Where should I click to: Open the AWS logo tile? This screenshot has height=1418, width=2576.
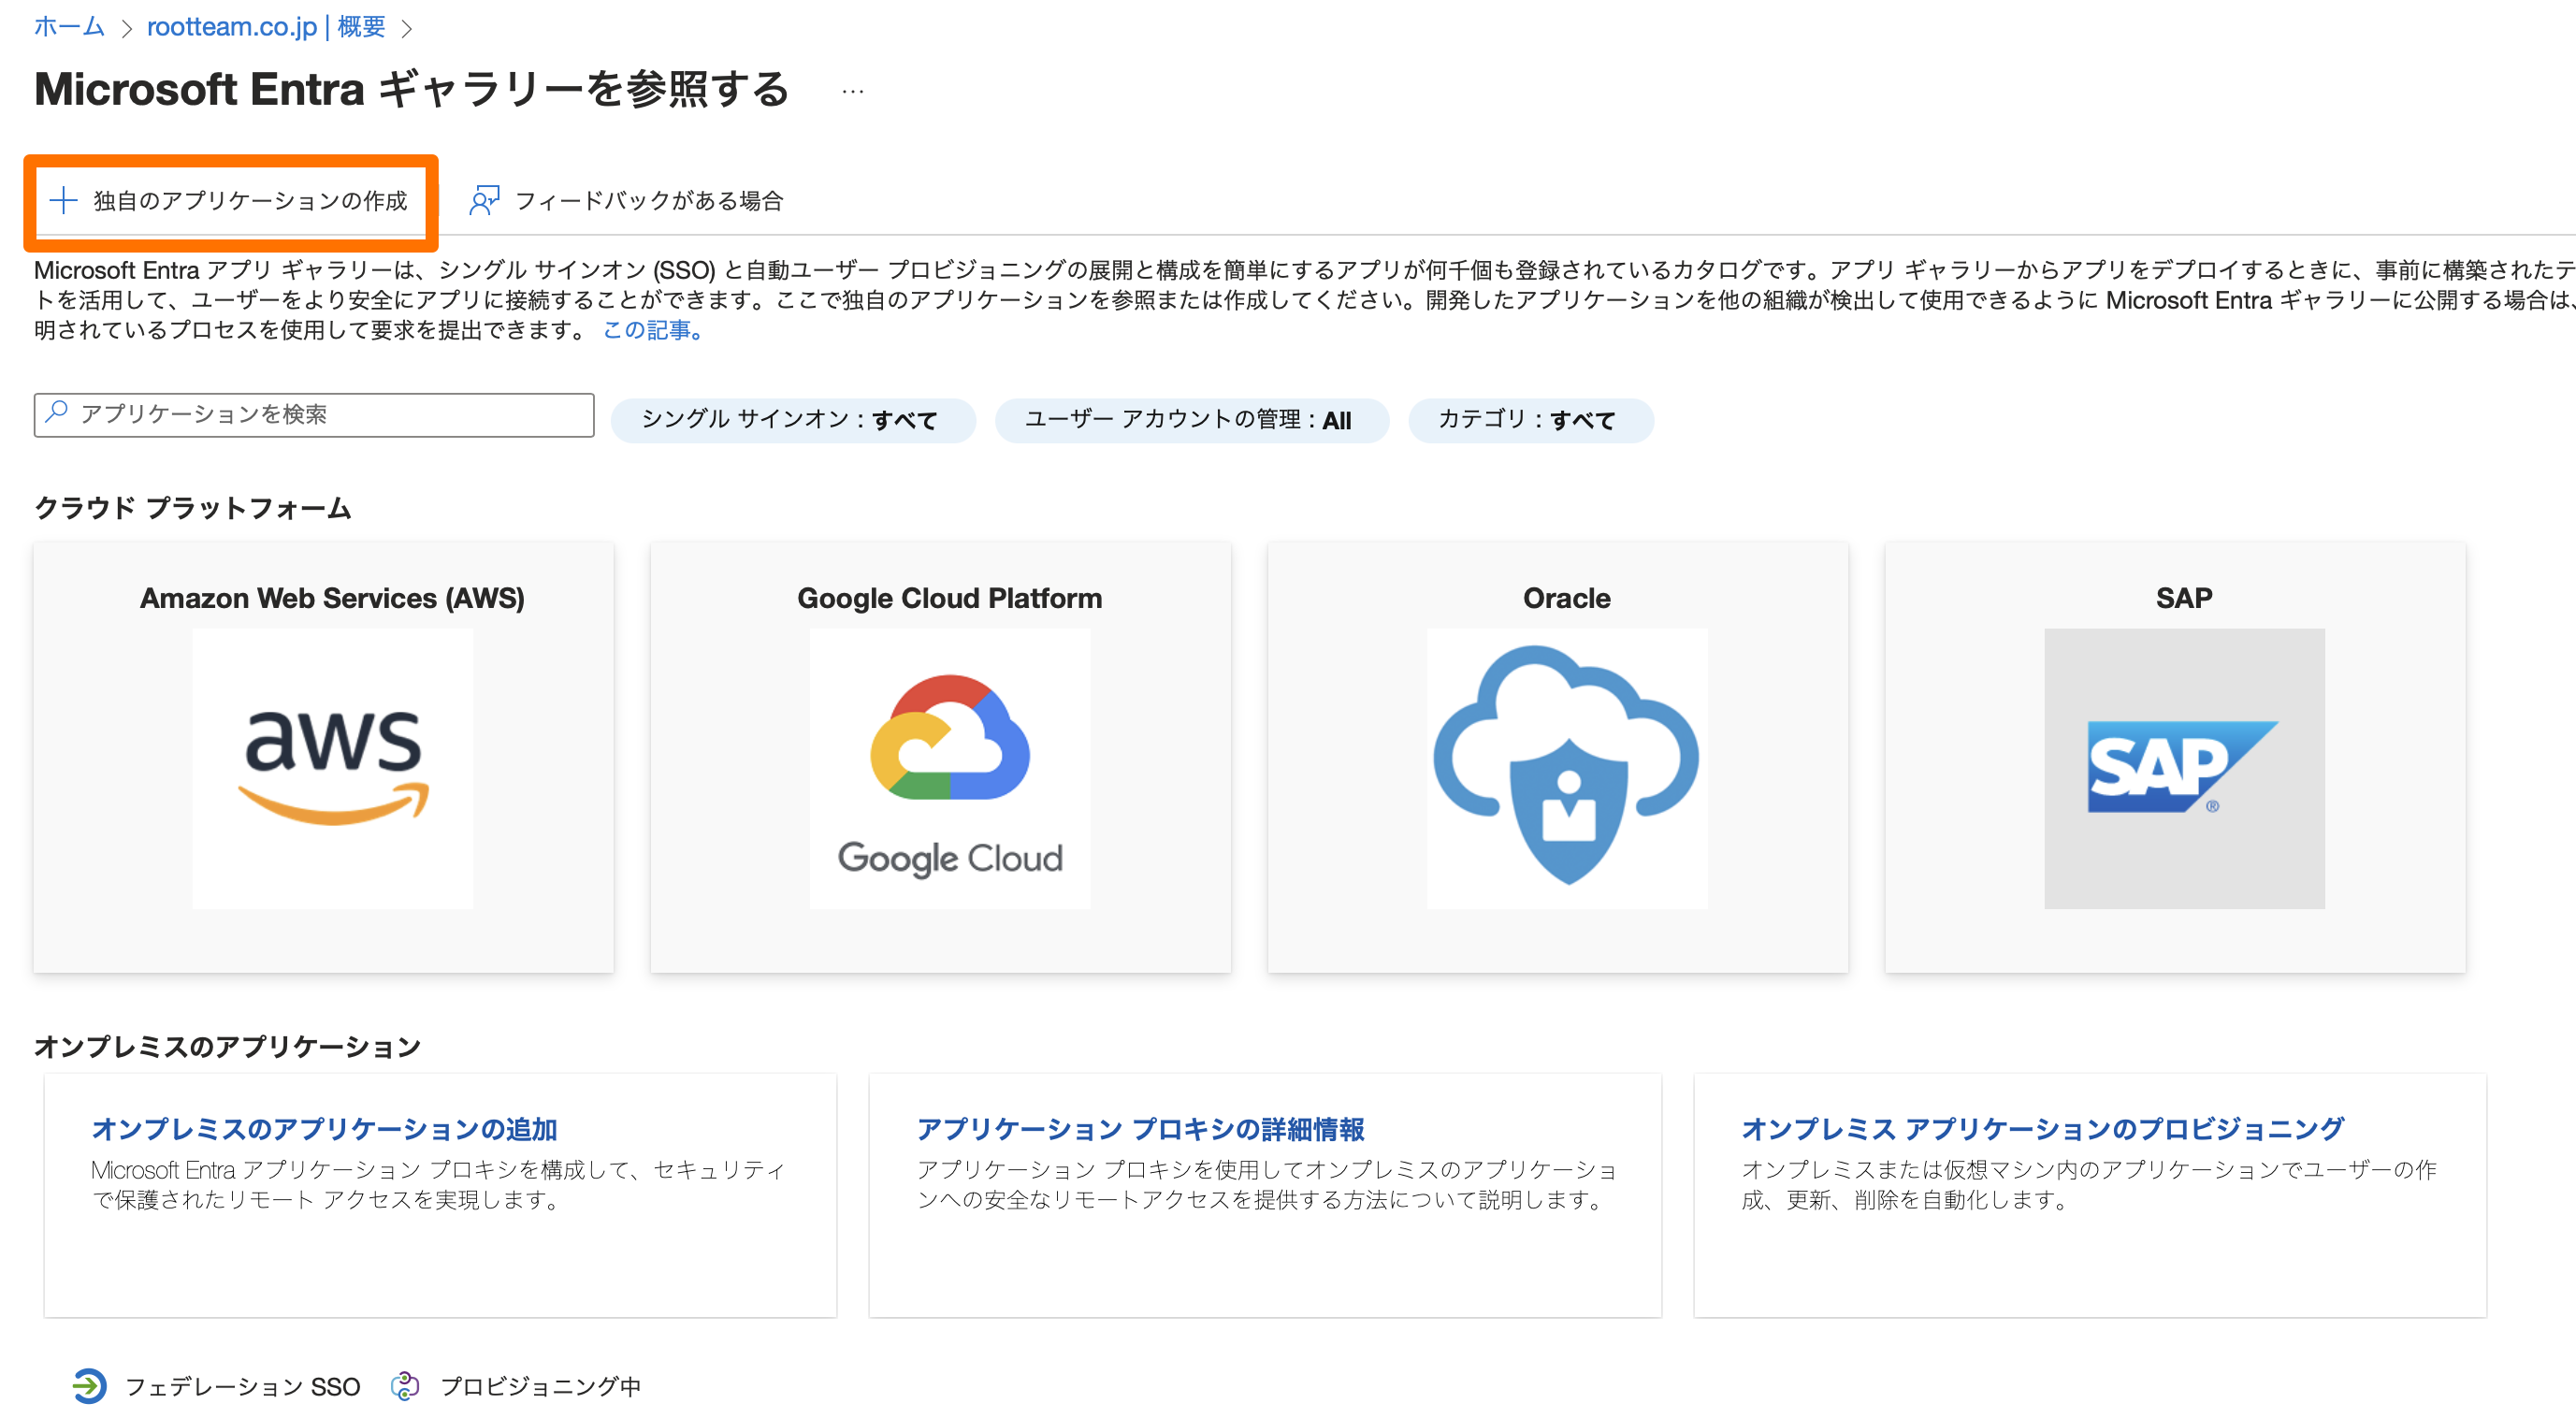click(332, 768)
